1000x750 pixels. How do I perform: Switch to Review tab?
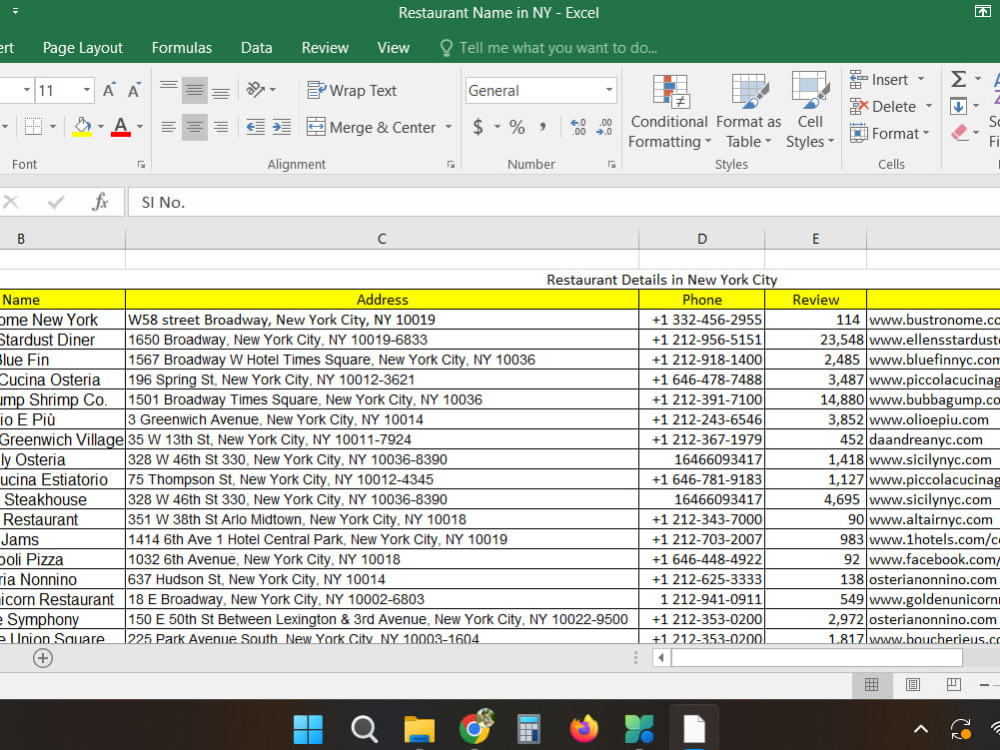click(325, 48)
